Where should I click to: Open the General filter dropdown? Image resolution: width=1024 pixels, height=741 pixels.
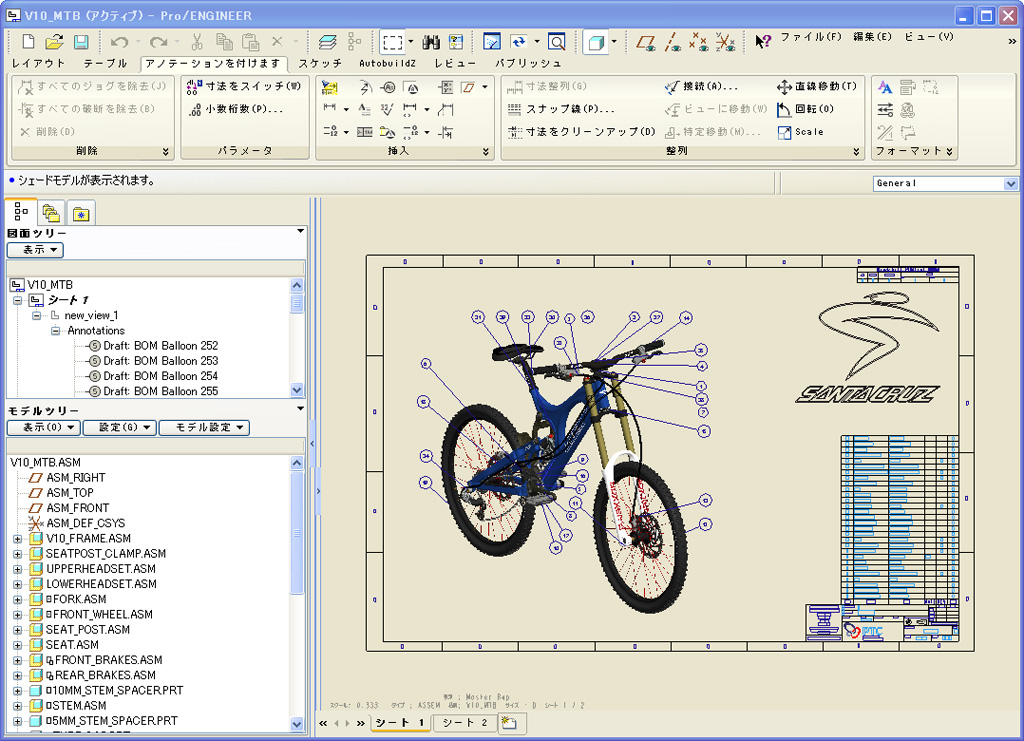1010,184
